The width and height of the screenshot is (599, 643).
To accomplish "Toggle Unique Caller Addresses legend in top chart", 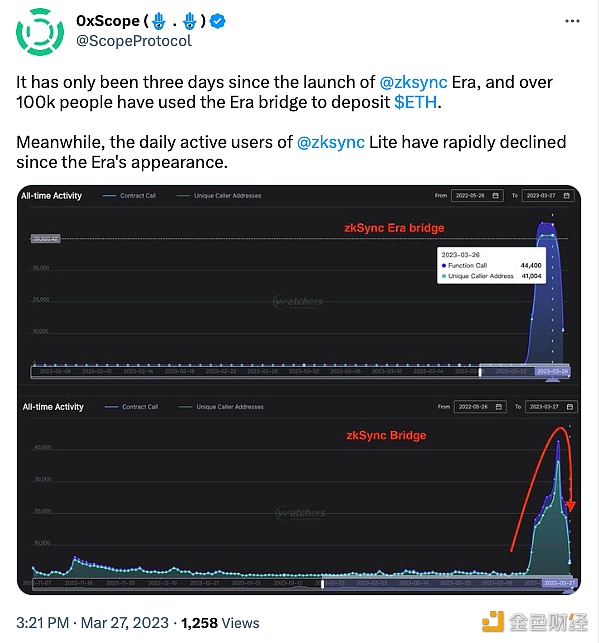I will click(x=219, y=196).
